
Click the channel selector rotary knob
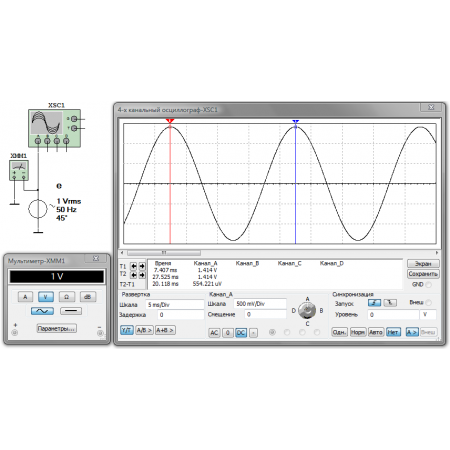click(307, 311)
